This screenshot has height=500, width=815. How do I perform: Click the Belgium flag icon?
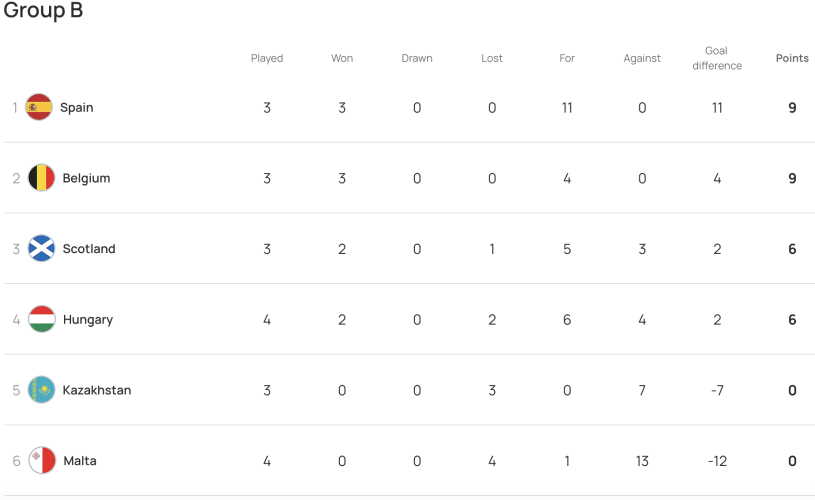[42, 178]
